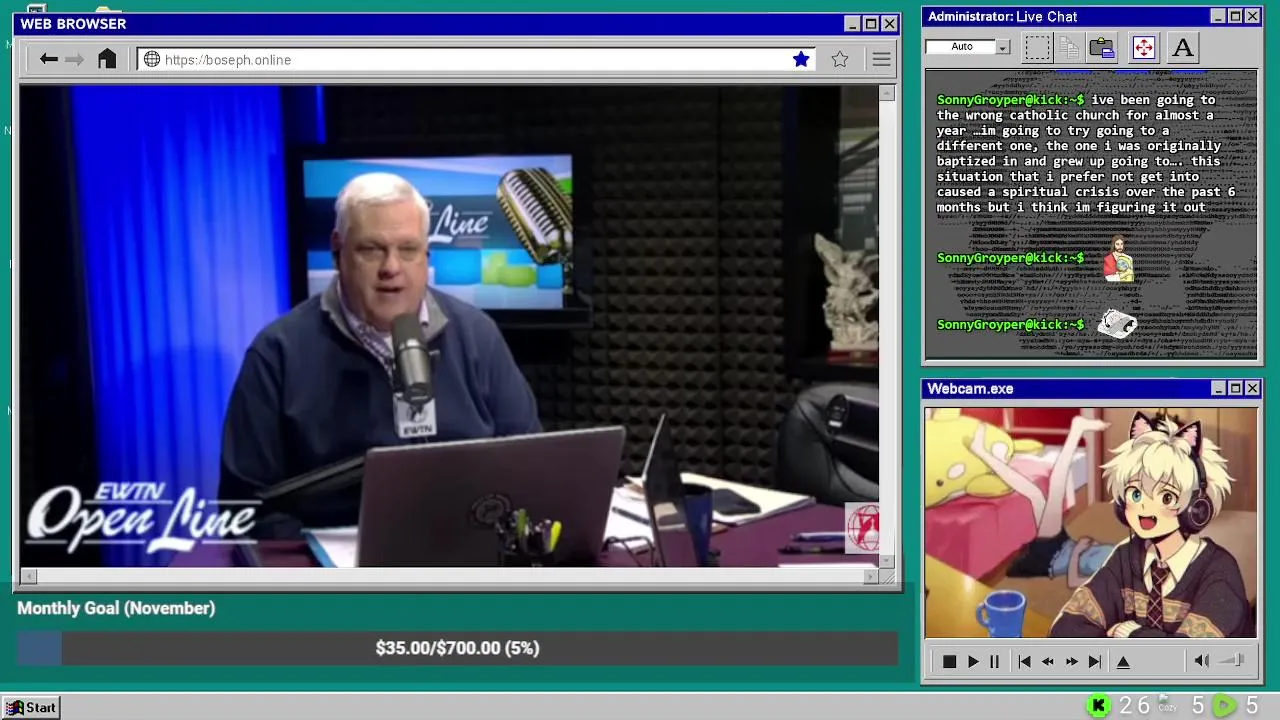
Task: Click the monthly goal progress bar
Action: point(457,648)
